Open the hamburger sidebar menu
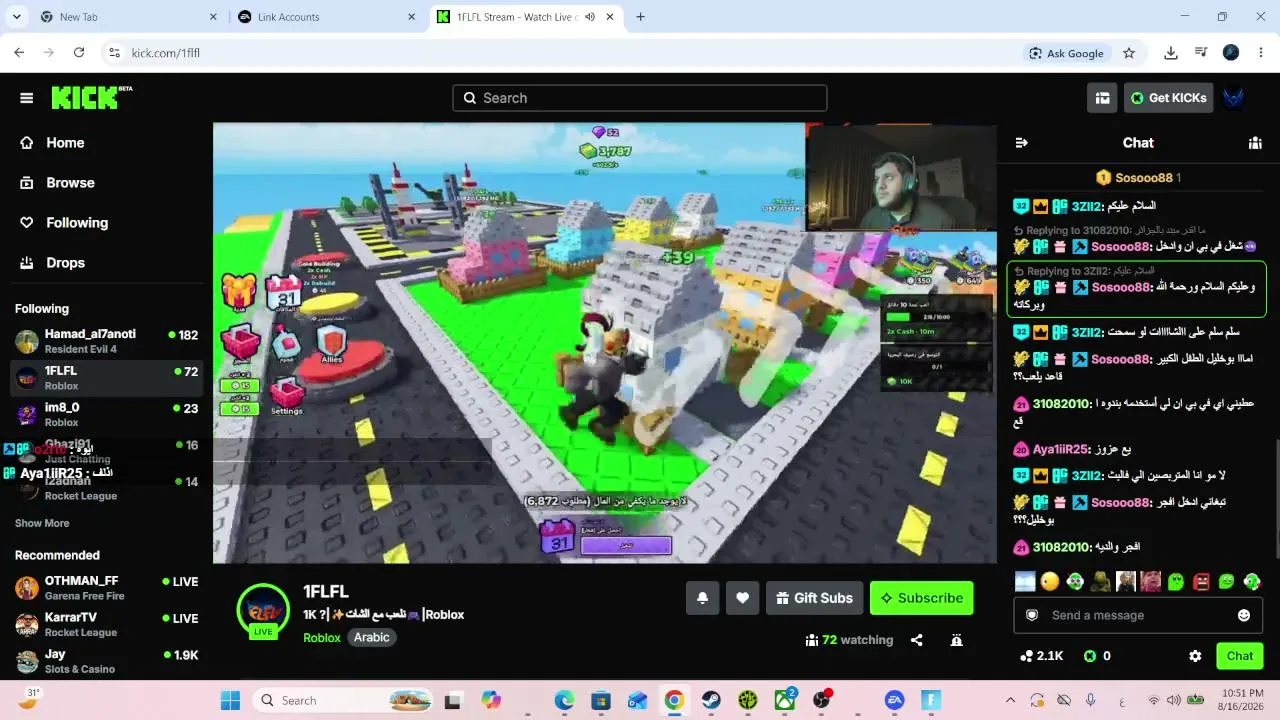This screenshot has height=720, width=1280. (x=27, y=98)
